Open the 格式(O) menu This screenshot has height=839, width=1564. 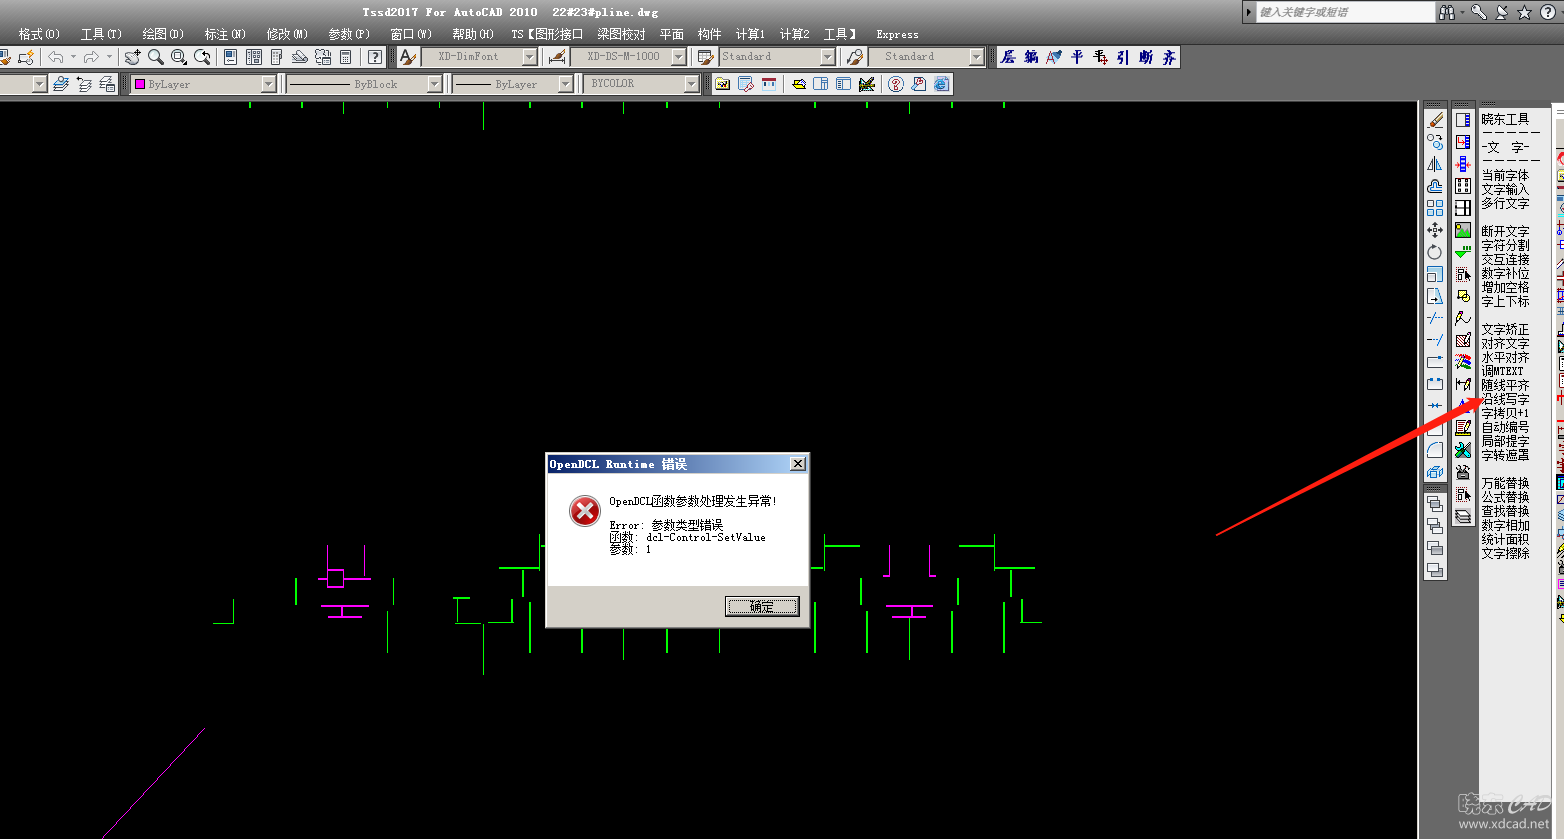(x=39, y=34)
